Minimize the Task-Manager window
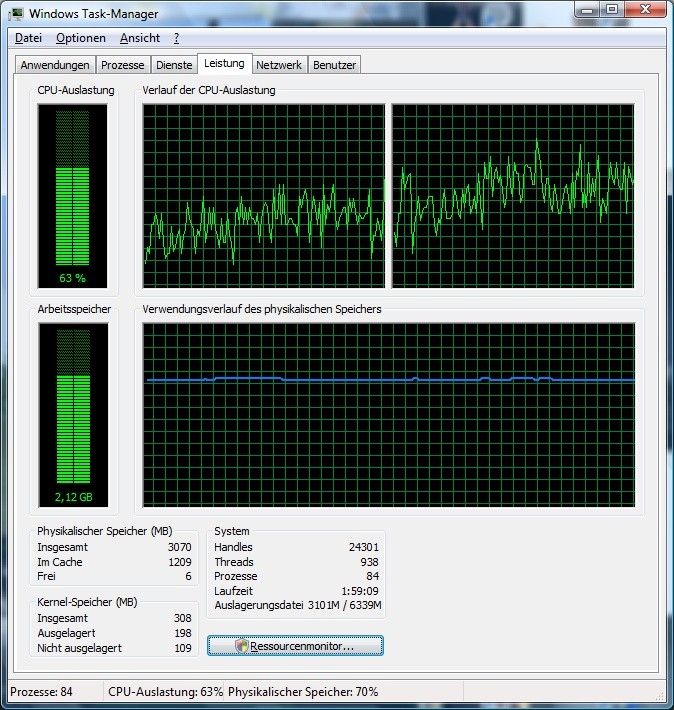Viewport: 674px width, 710px height. pyautogui.click(x=585, y=9)
